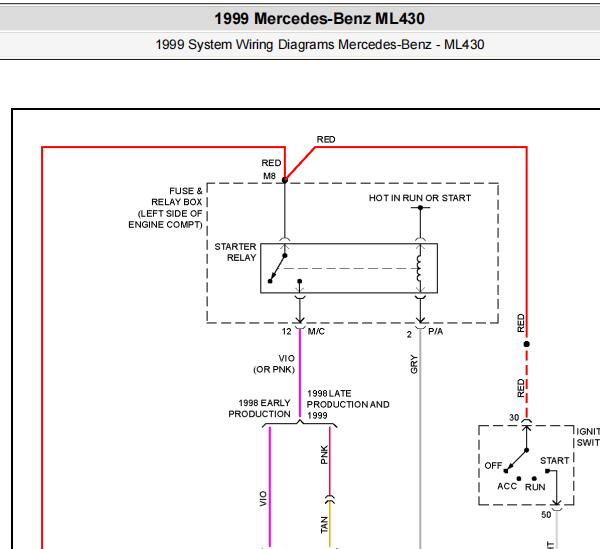
Task: Click pin number '12' near M/C connector
Action: (x=287, y=331)
